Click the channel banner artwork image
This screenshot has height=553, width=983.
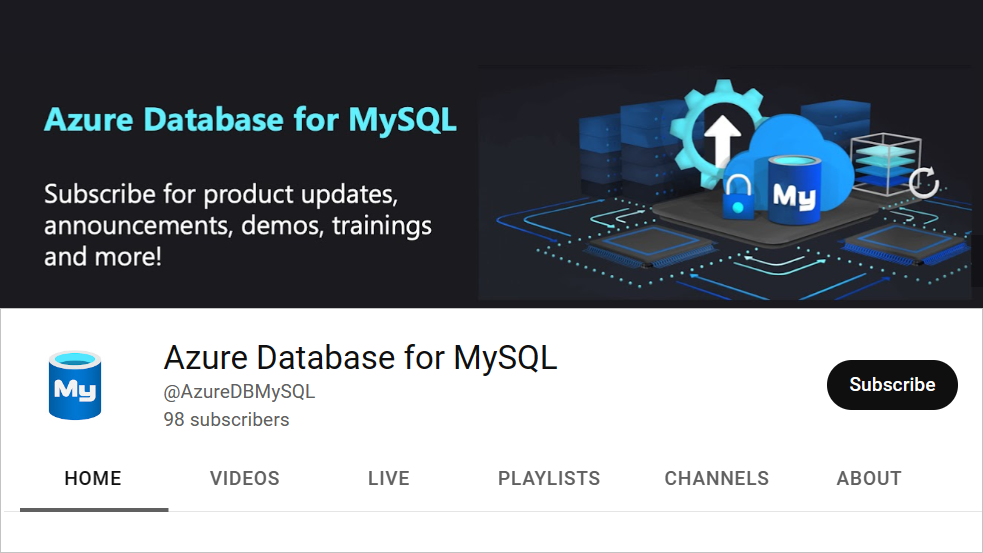point(725,182)
